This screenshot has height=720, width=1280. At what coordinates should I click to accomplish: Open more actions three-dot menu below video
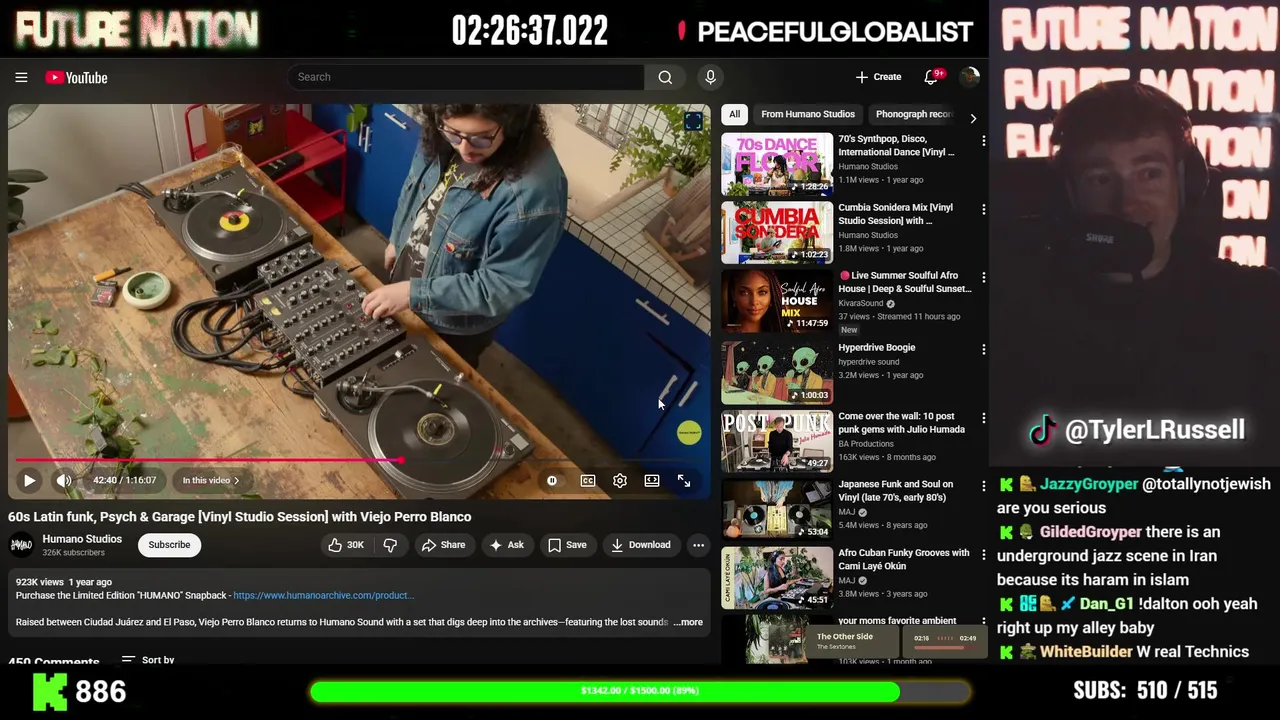698,545
